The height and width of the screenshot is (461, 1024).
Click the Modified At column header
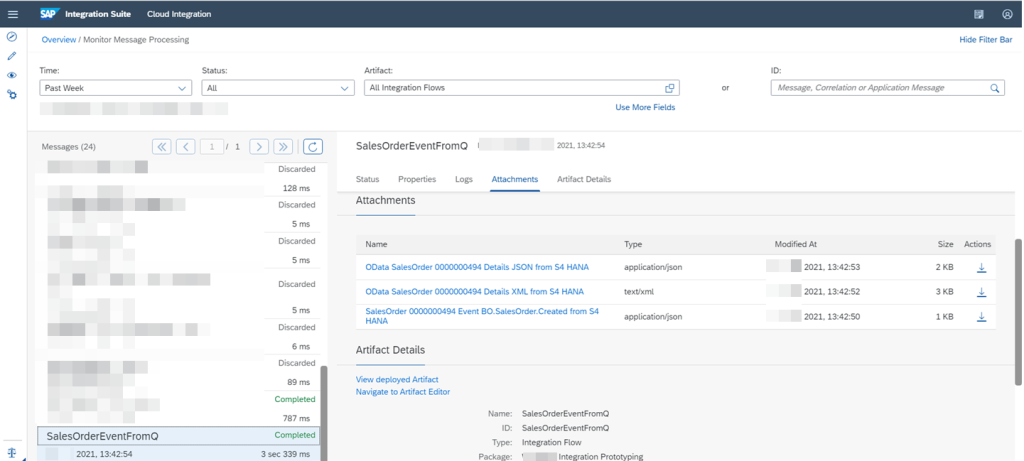pos(795,244)
